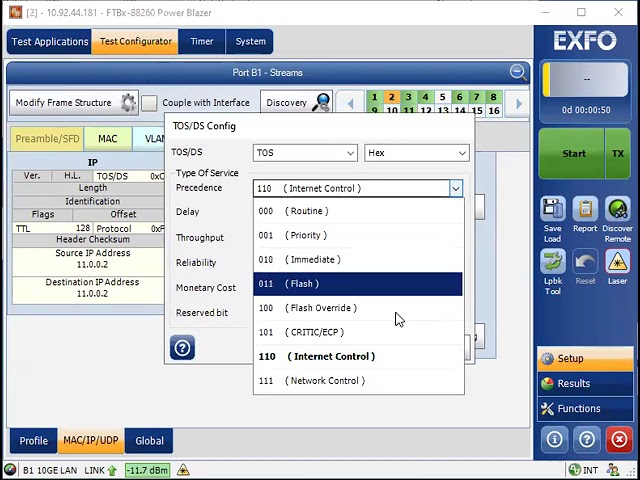Click the globe icon at status bar left

pyautogui.click(x=10, y=470)
